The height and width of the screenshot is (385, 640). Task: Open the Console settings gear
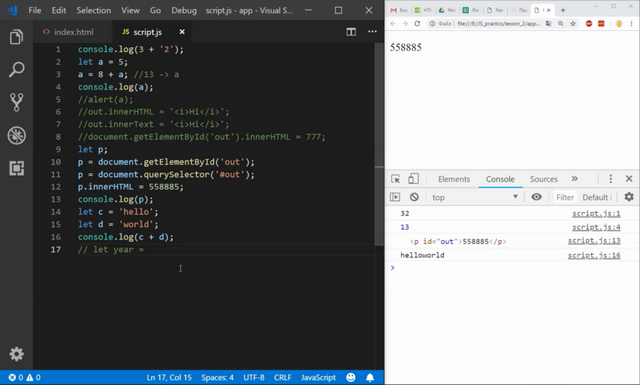(x=629, y=197)
